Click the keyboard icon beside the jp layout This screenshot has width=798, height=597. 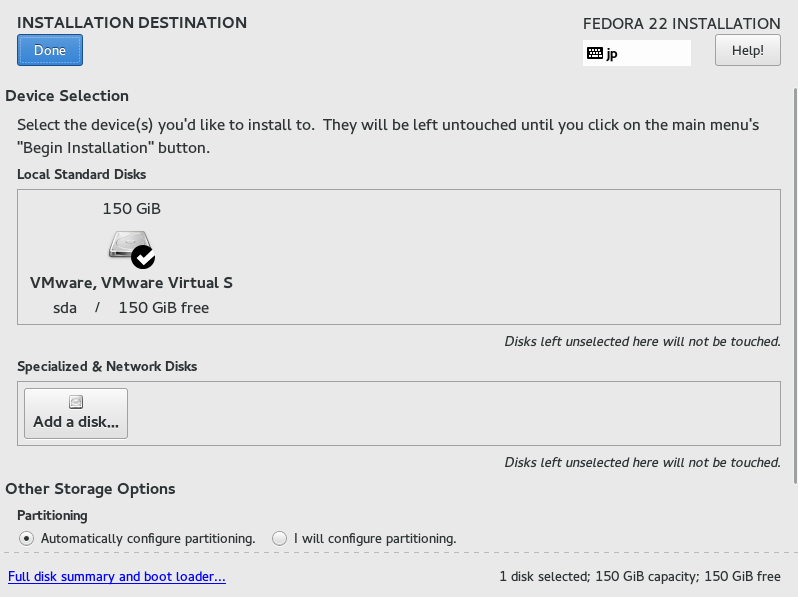[594, 53]
